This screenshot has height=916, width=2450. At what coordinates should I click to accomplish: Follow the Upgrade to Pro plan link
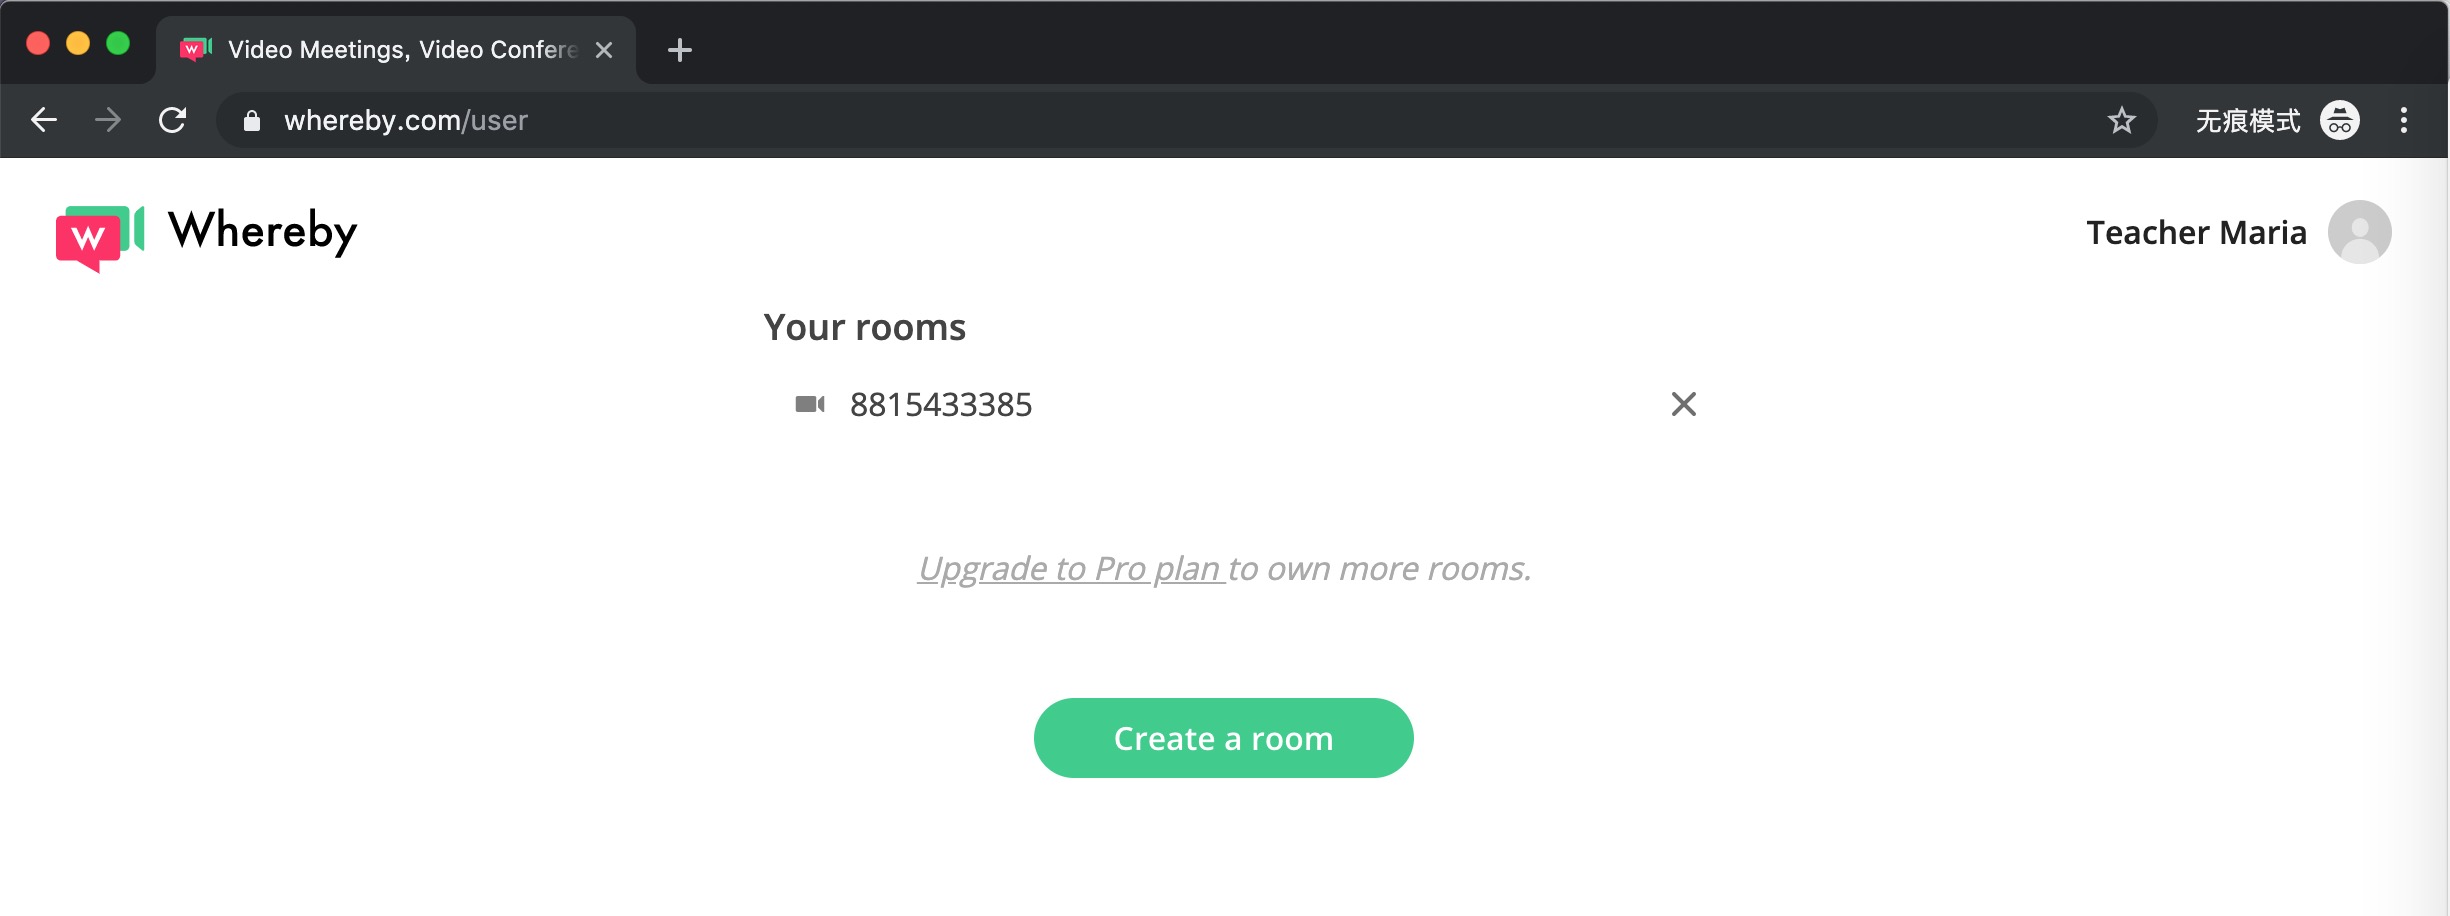pyautogui.click(x=1070, y=568)
